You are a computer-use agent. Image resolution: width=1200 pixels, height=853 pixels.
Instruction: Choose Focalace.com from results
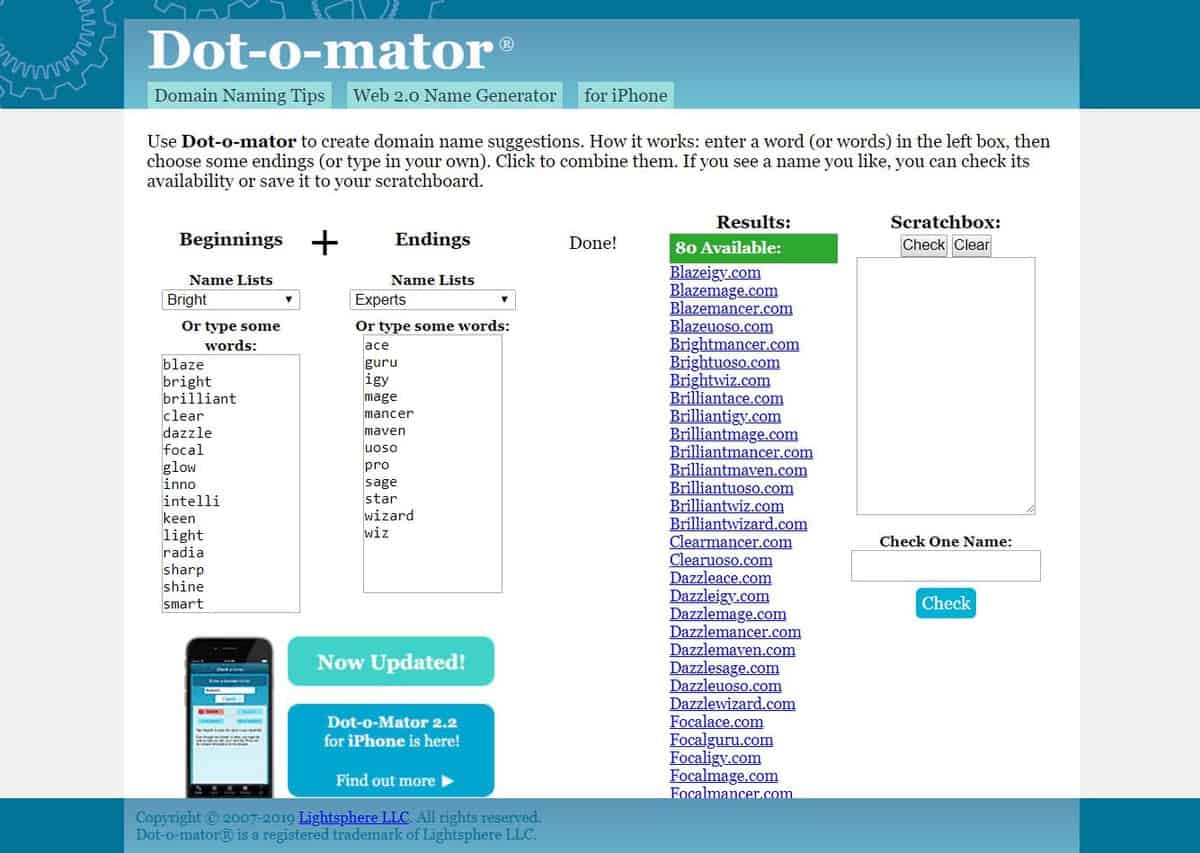tap(716, 722)
